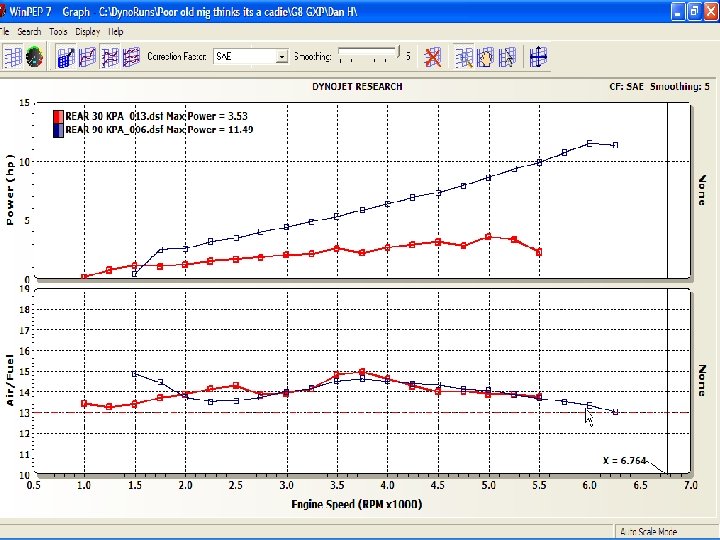Click the blue curve peak point at 6.0 RPM
This screenshot has width=720, height=540.
(590, 144)
